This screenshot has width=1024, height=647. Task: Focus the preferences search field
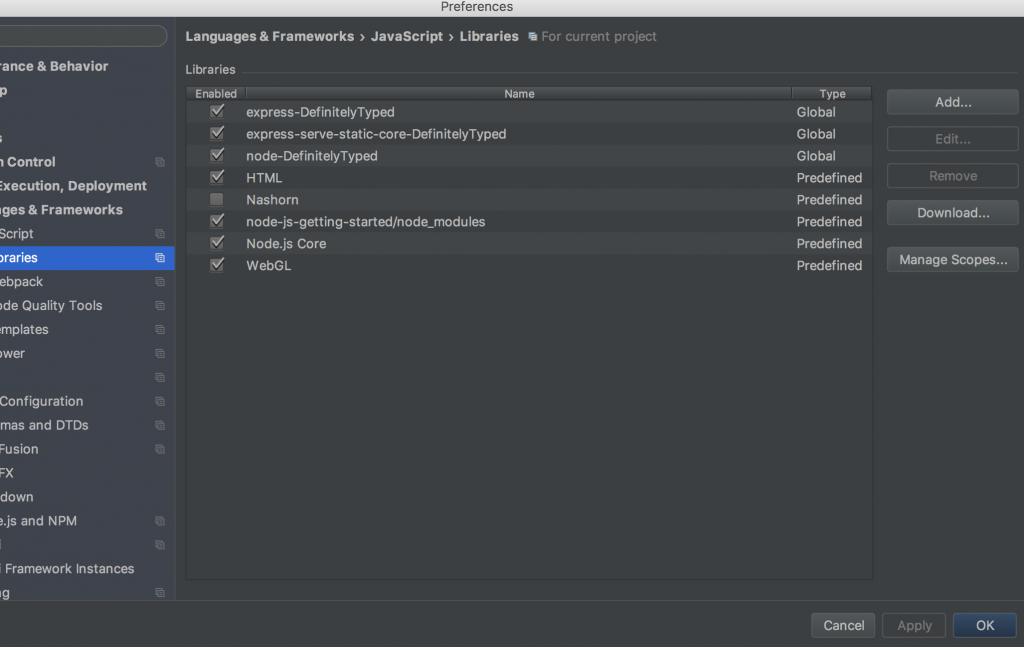[80, 37]
